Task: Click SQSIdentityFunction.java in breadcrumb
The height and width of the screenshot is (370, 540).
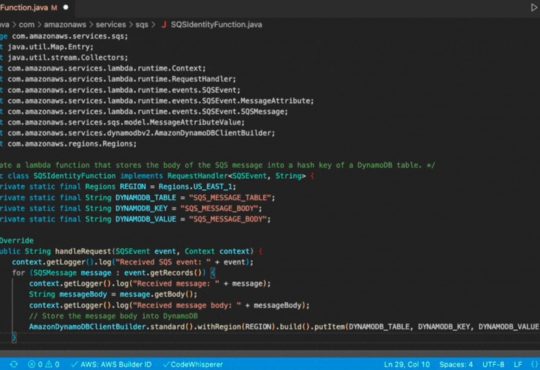Action: coord(216,24)
